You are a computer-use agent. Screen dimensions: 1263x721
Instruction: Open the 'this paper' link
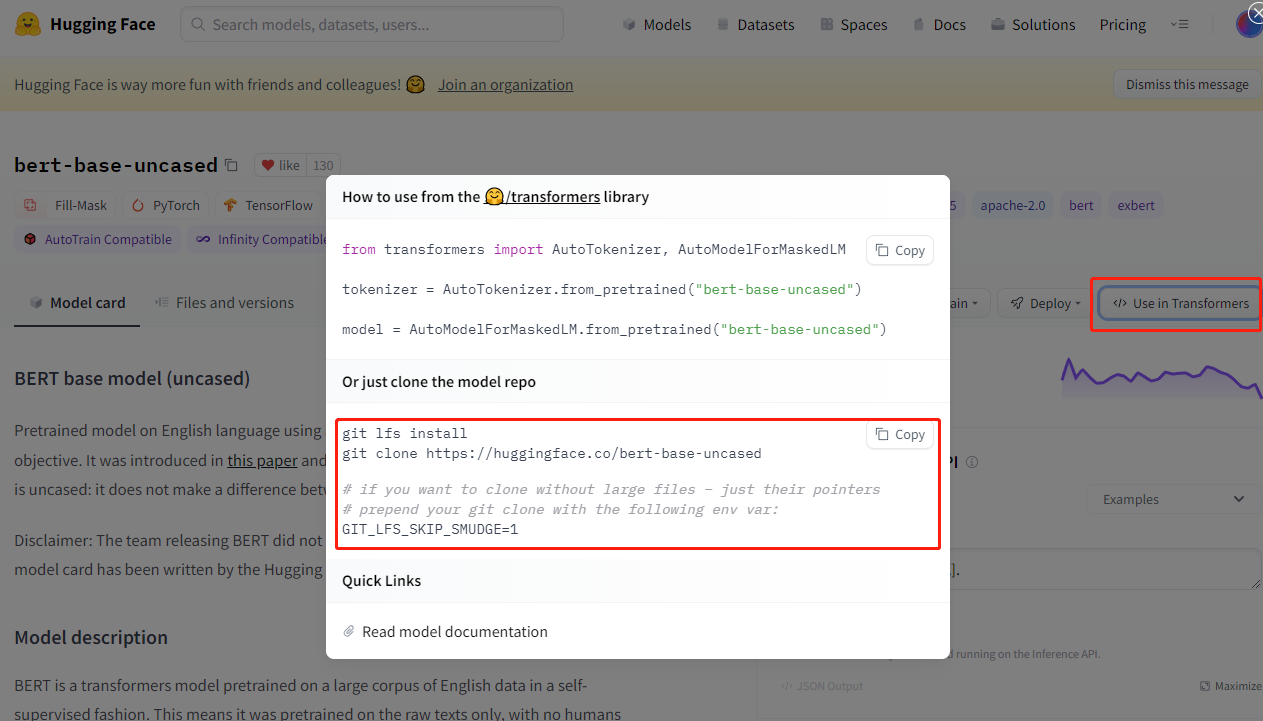(262, 461)
